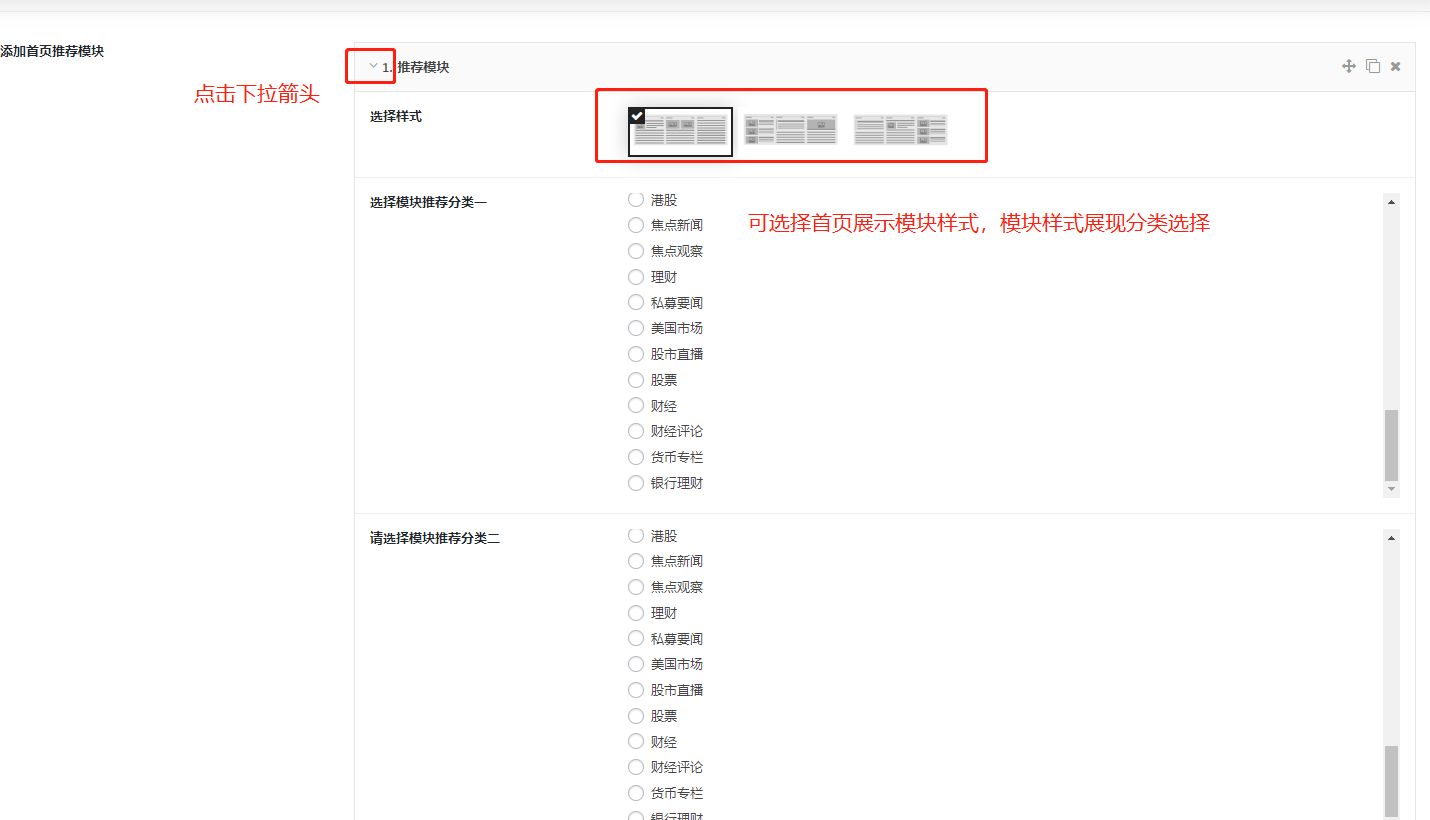Select 股市直播 under 请选择模块推荐分类二
Viewport: 1430px width, 820px height.
[x=636, y=690]
